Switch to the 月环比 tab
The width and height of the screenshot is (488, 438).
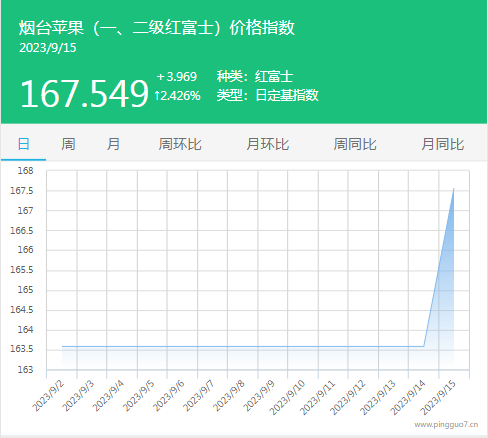click(x=268, y=144)
